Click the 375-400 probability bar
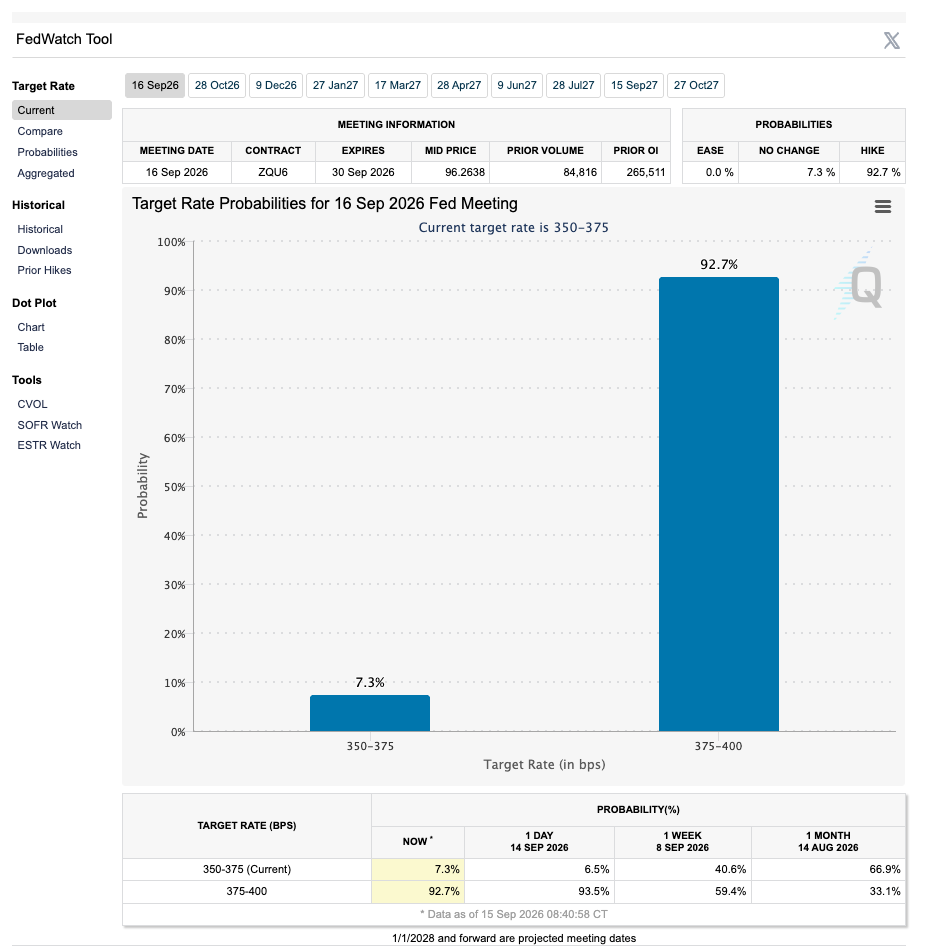Viewport: 935px width, 950px height. 719,504
